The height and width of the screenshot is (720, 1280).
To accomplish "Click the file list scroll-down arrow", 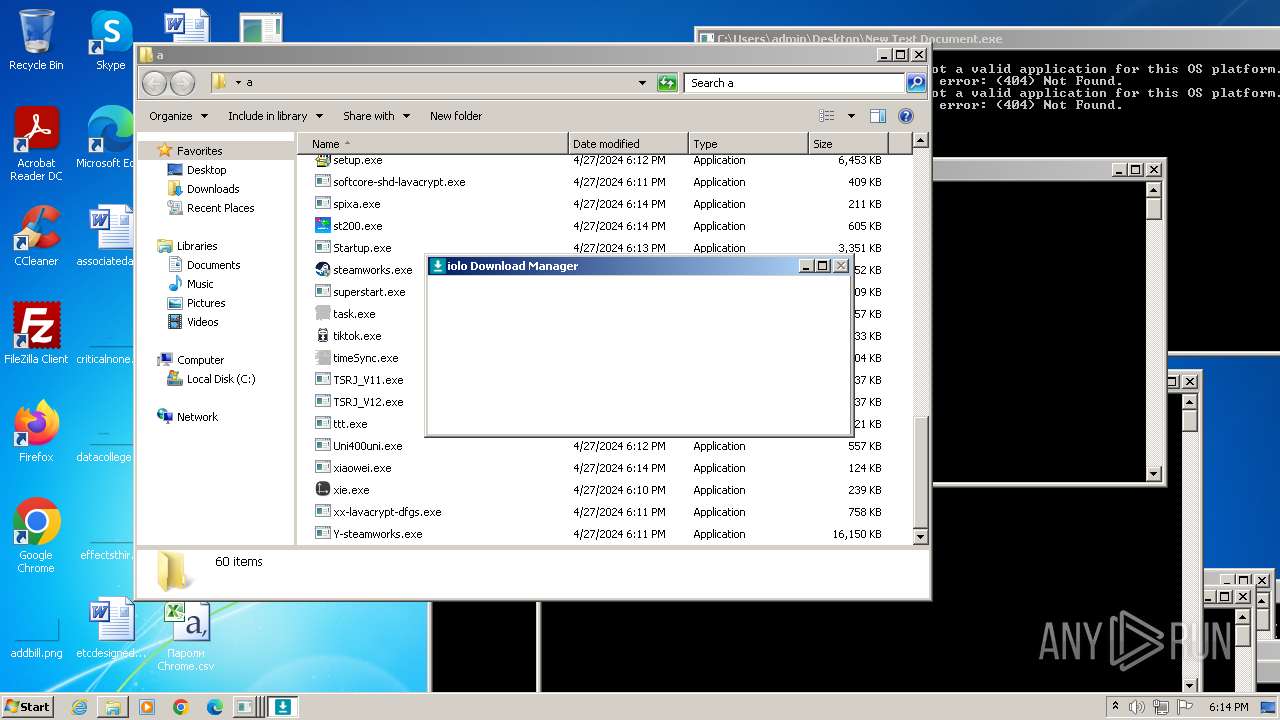I will pyautogui.click(x=921, y=537).
